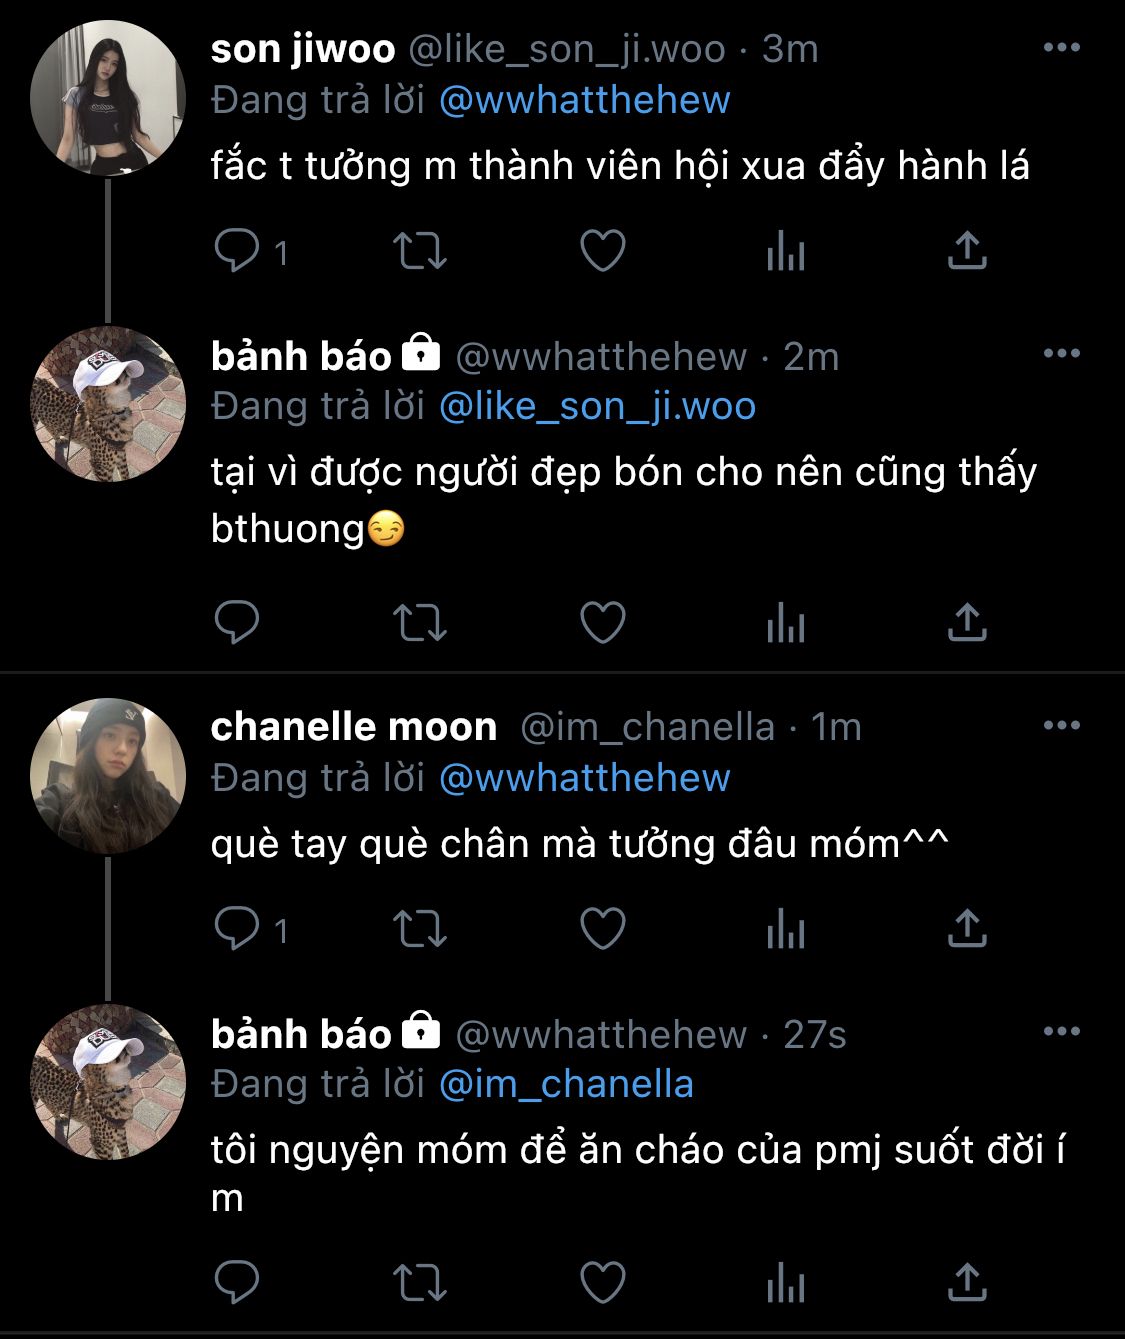Open son jiwoo's profile picture
1125x1339 pixels.
(x=108, y=98)
